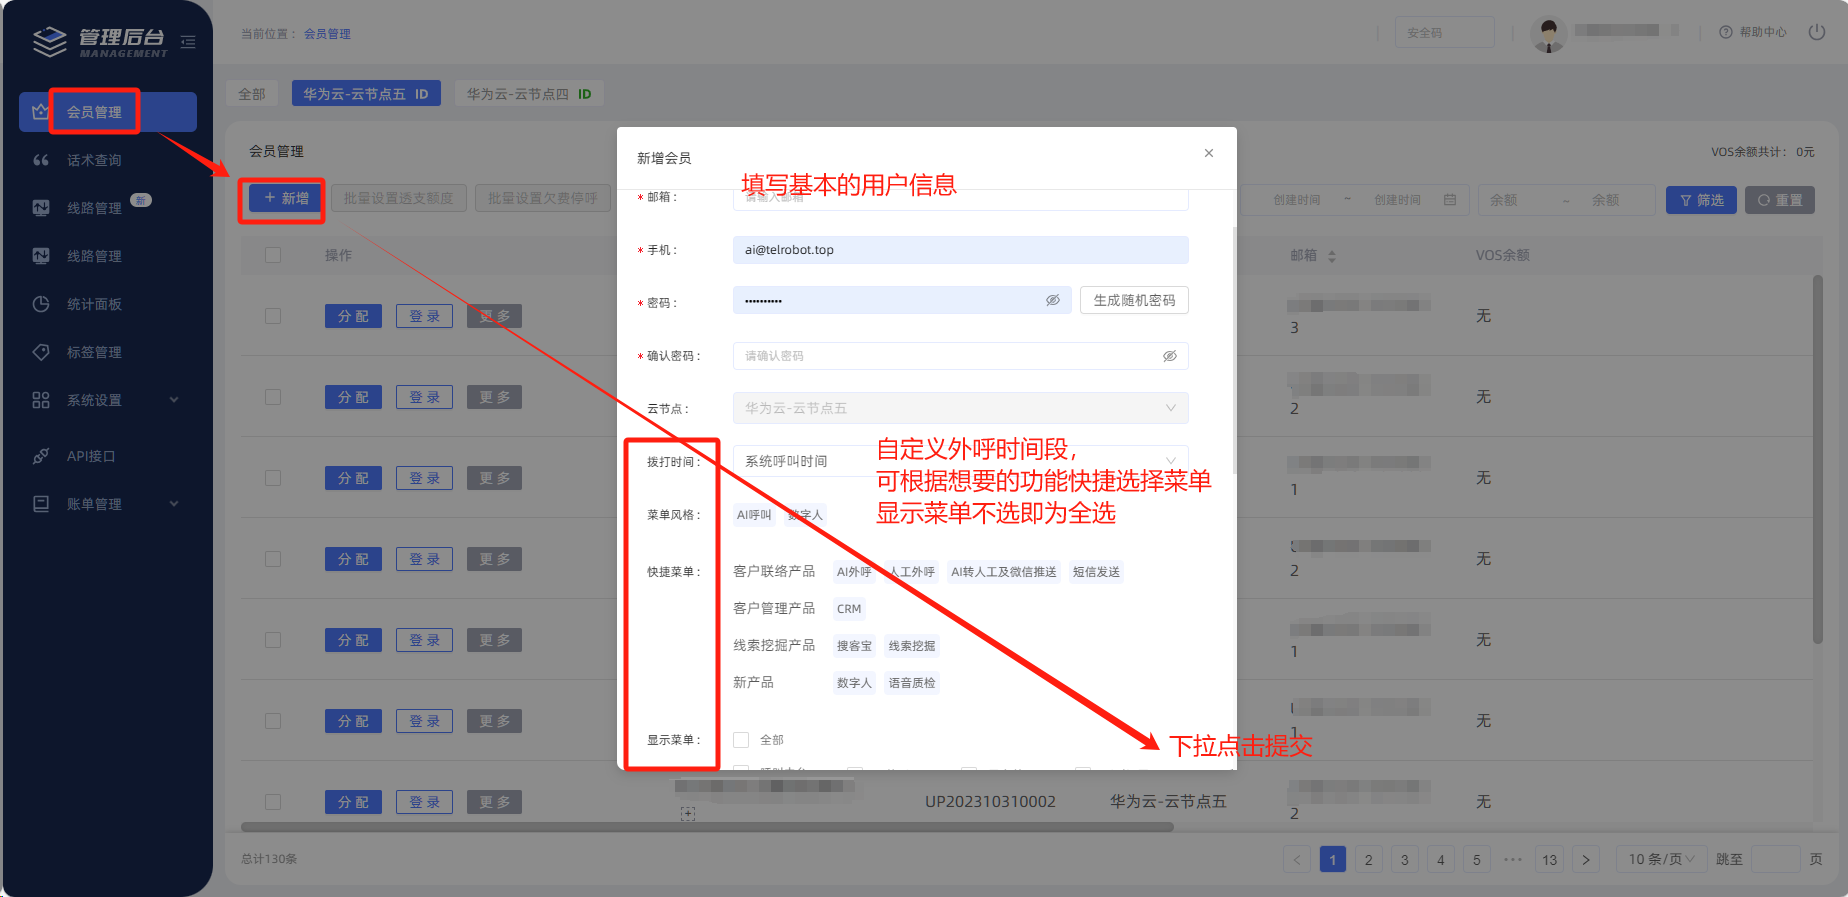
Task: Open the 10条/页 page size dropdown
Action: [x=1661, y=859]
